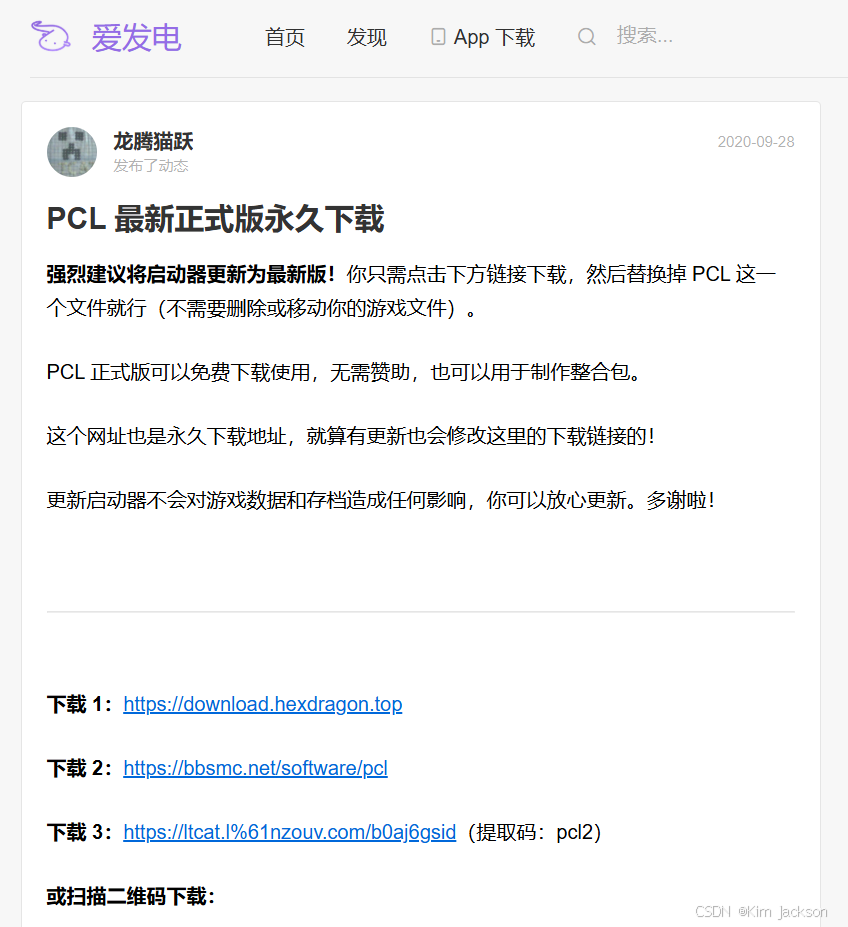Click the post date 2020-09-28

[x=756, y=142]
